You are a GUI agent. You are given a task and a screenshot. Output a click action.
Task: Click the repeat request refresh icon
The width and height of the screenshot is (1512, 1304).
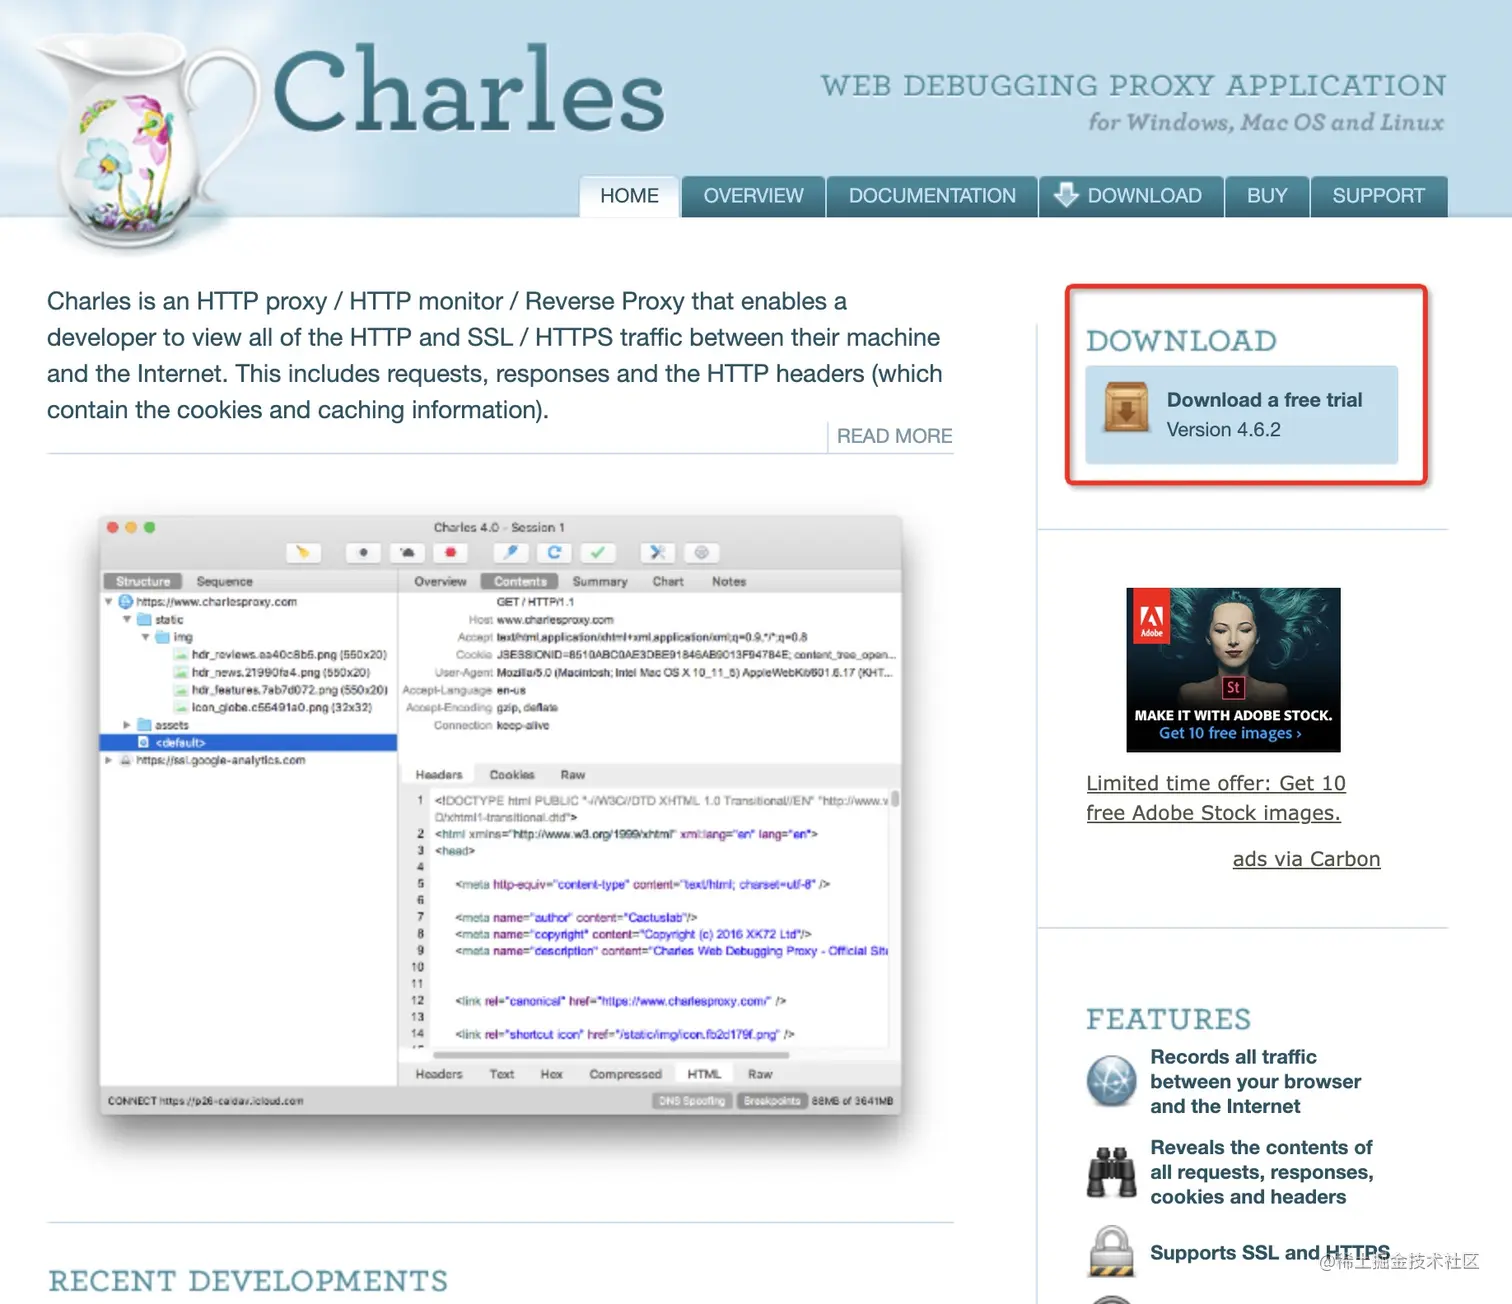(554, 552)
